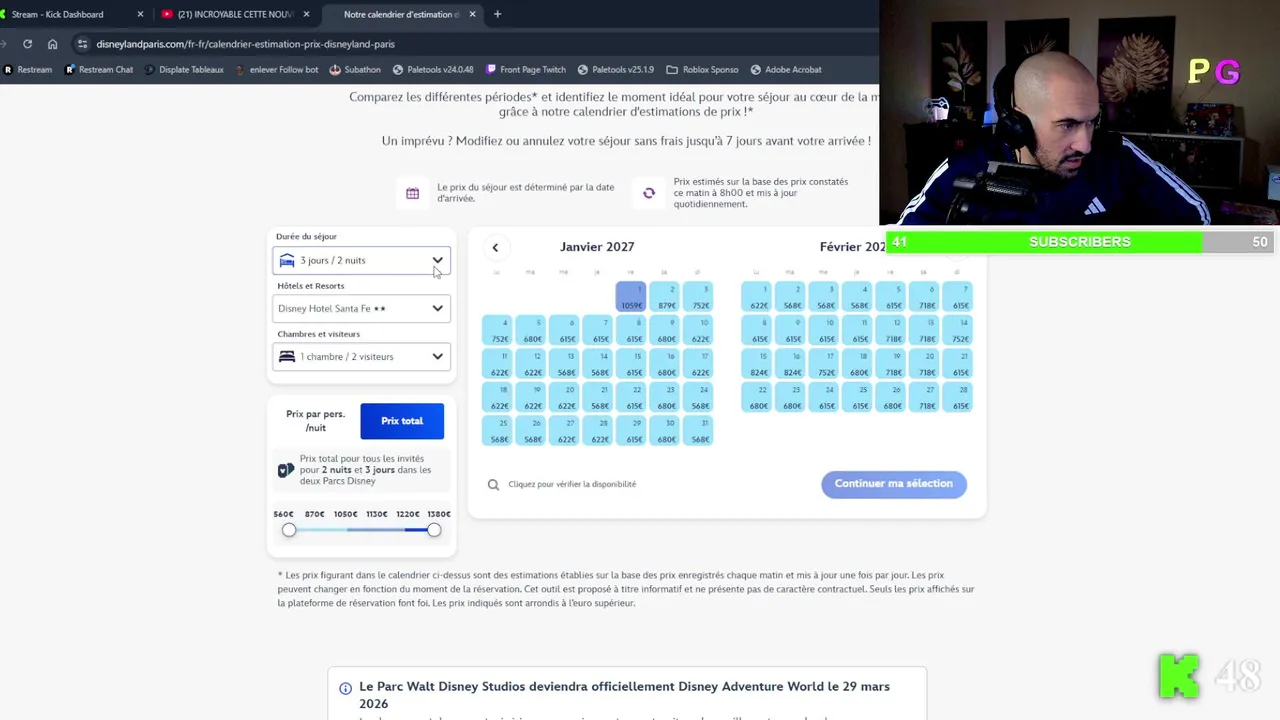Screen dimensions: 1280x720
Task: Click Continuer ma sélection button
Action: coord(894,483)
